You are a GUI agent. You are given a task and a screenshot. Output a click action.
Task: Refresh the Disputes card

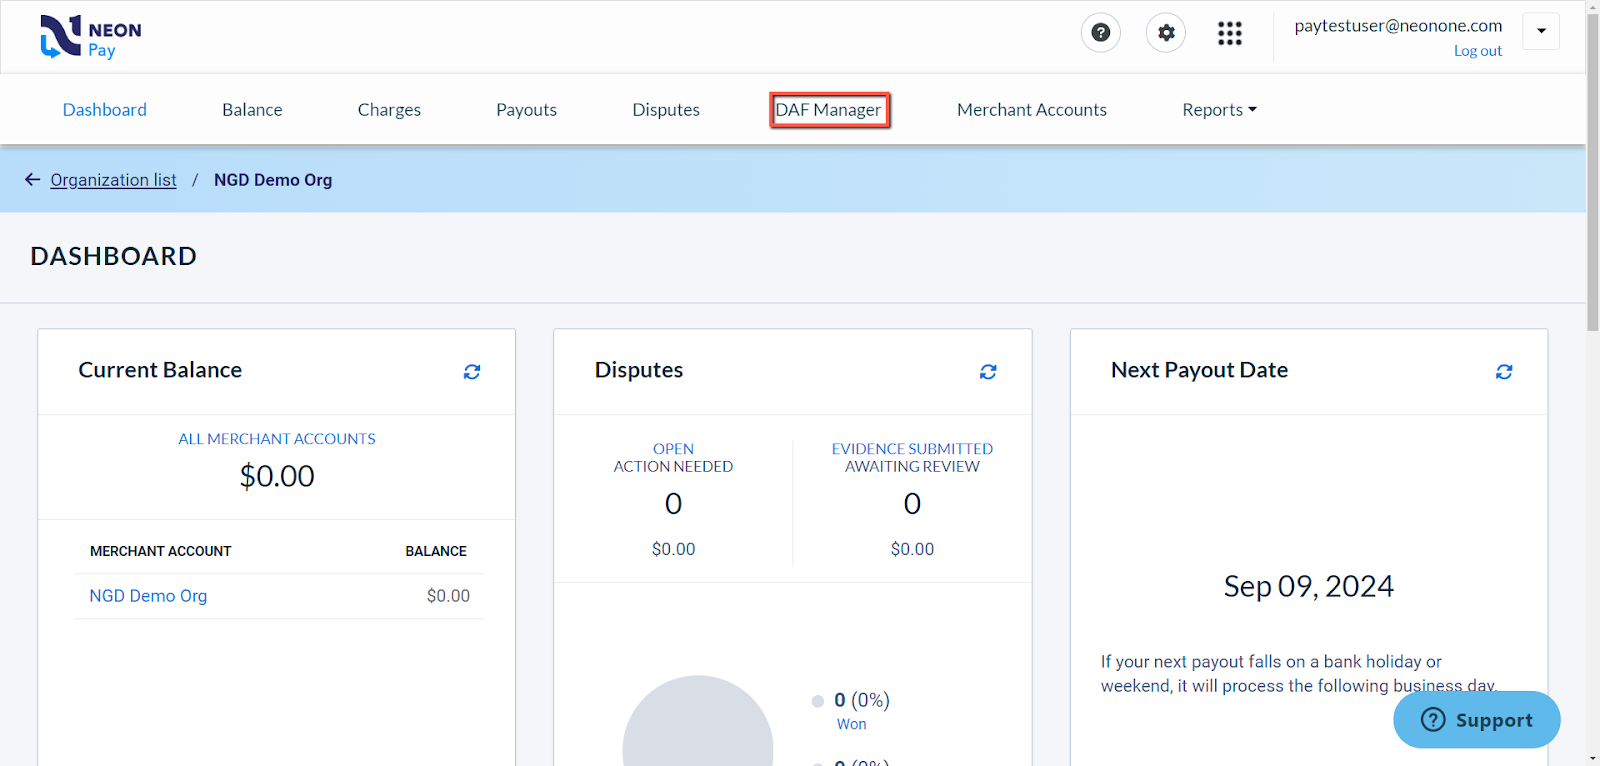pos(988,372)
